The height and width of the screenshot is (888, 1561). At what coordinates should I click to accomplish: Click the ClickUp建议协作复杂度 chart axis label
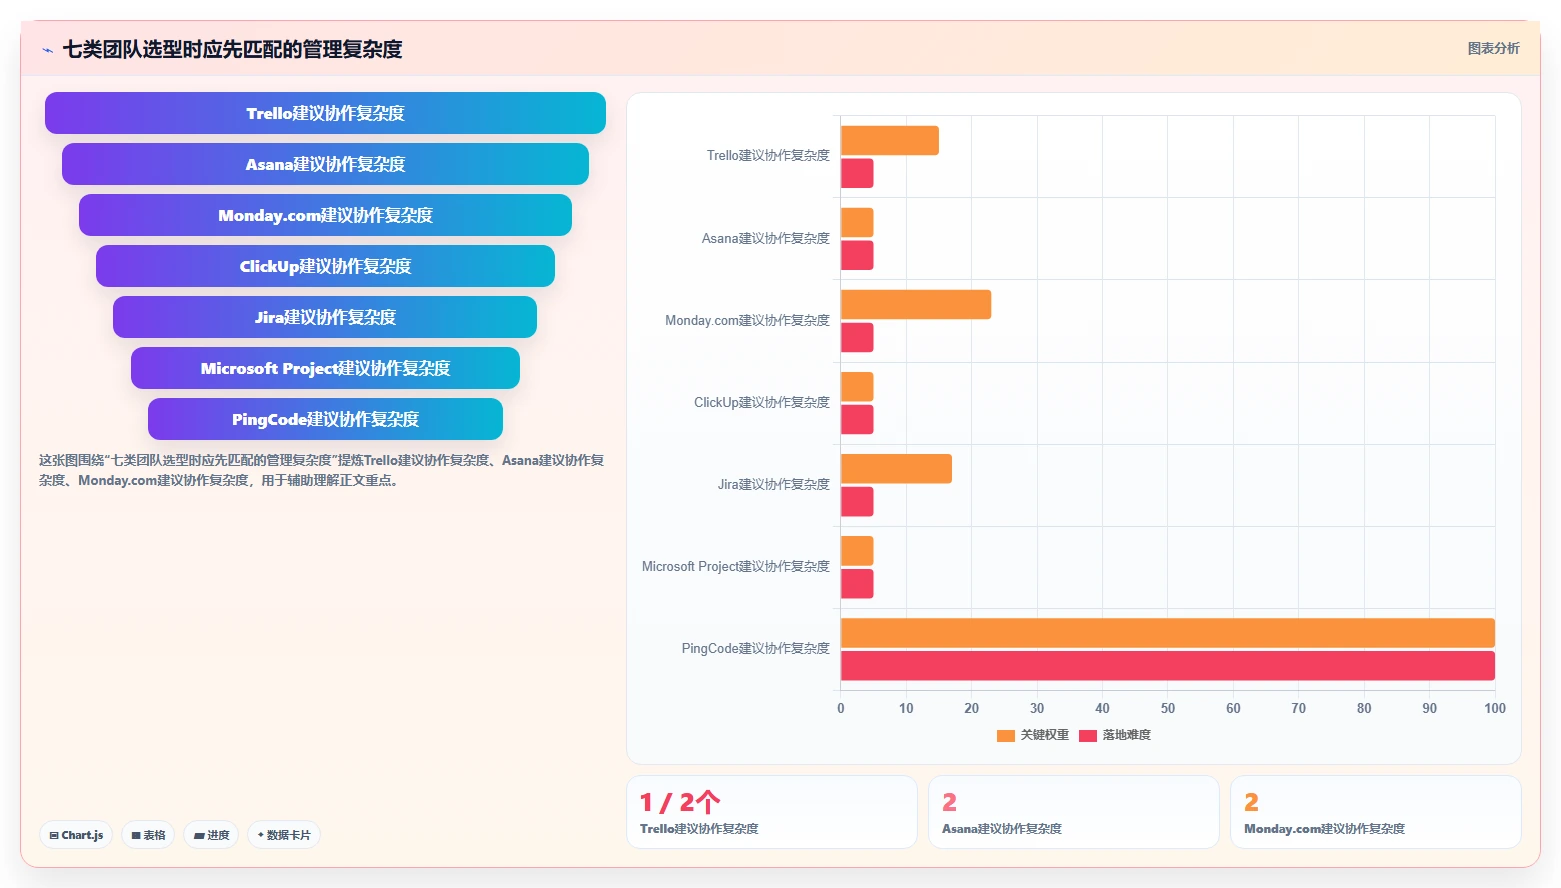pos(762,402)
